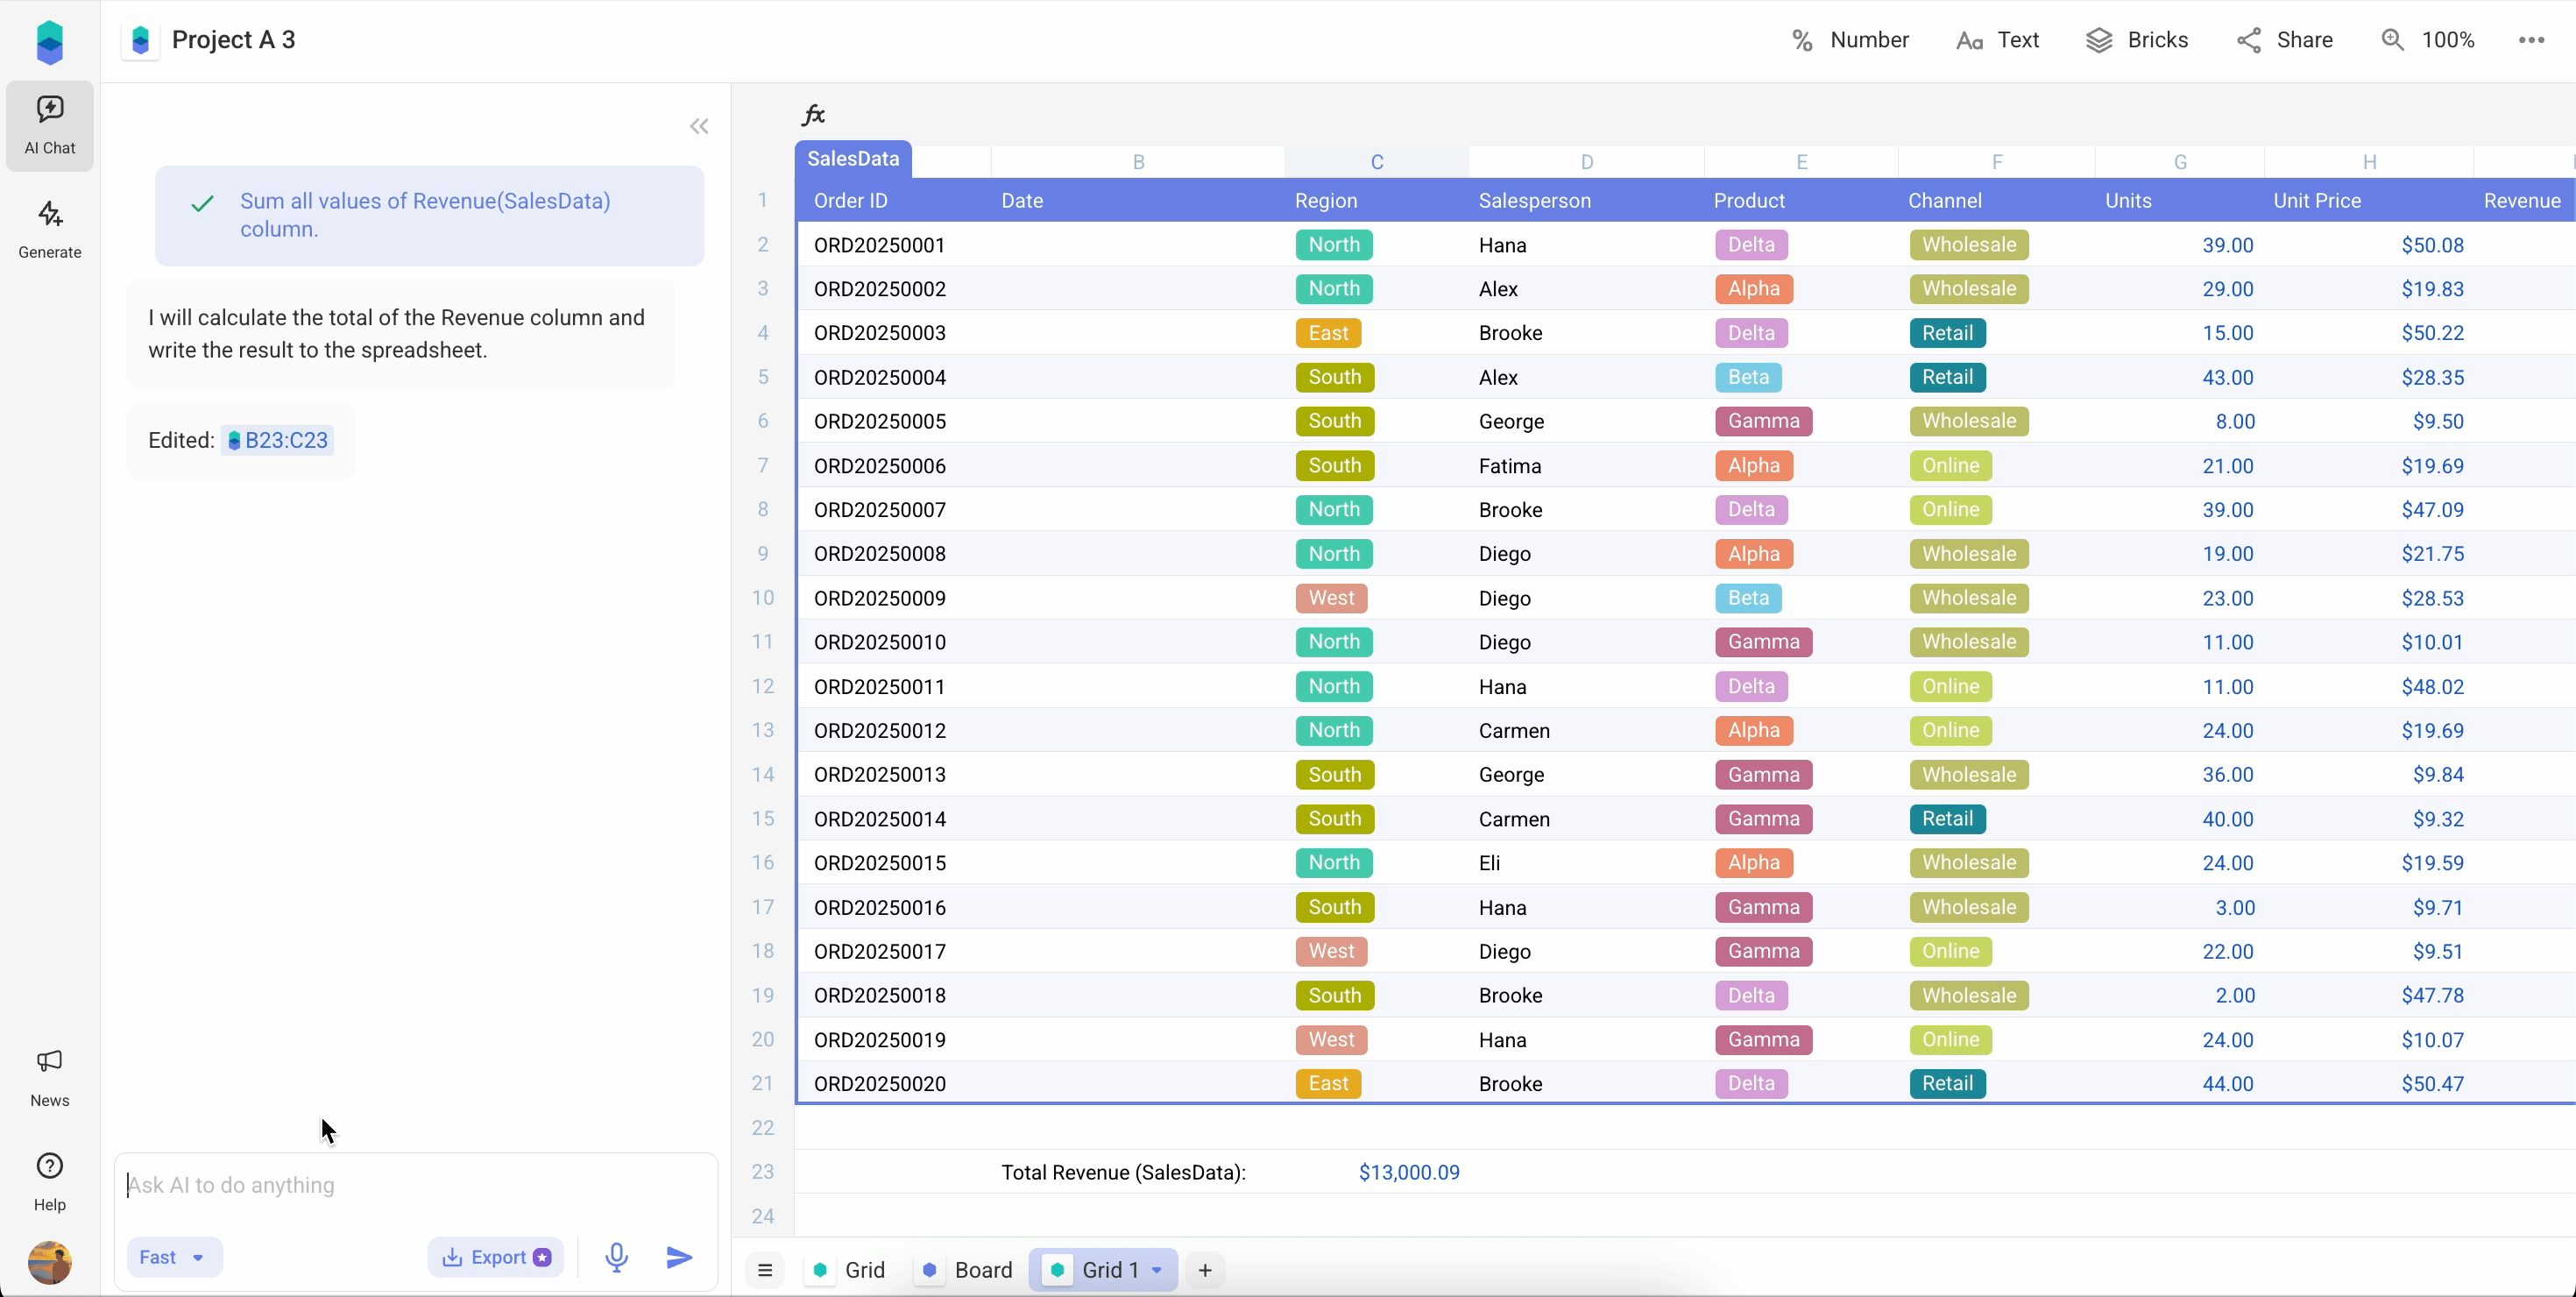
Task: Open the Bricks toolbar menu
Action: 2137,40
